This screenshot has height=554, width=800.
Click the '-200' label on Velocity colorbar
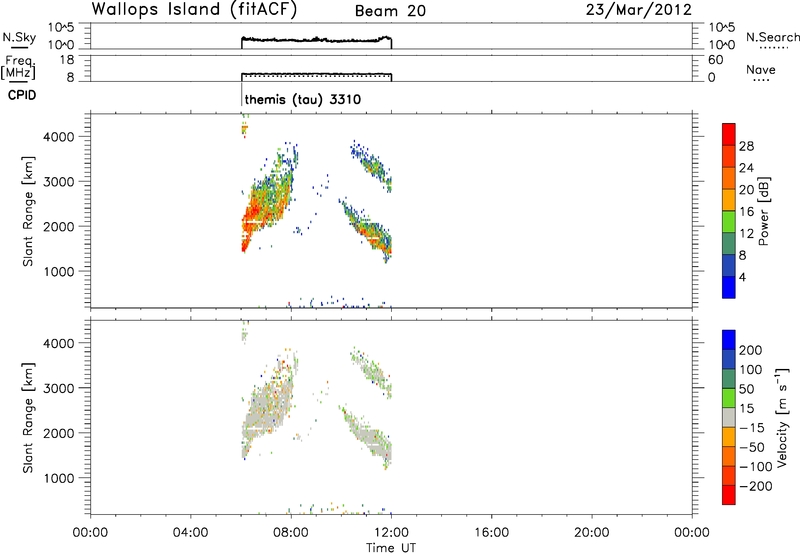755,486
